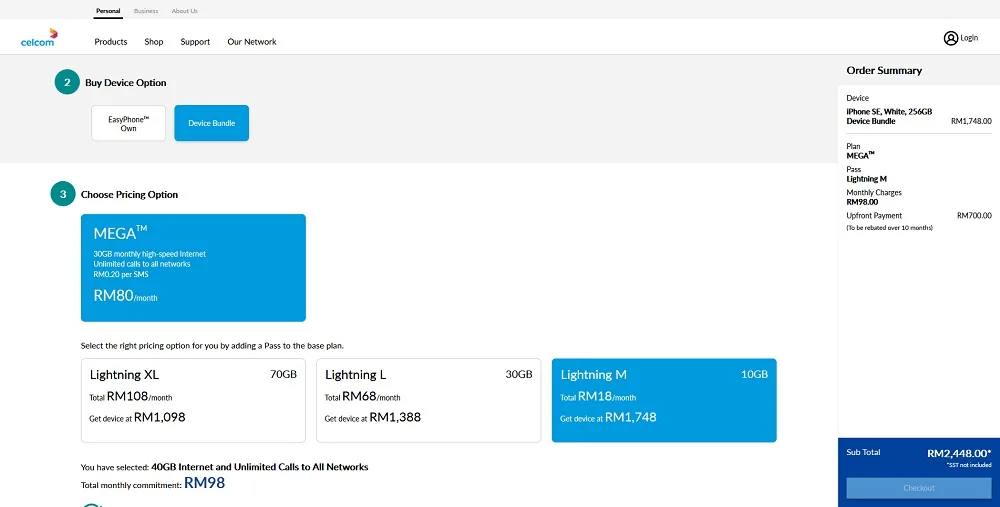Select the Lightning L 30GB pass

[429, 400]
